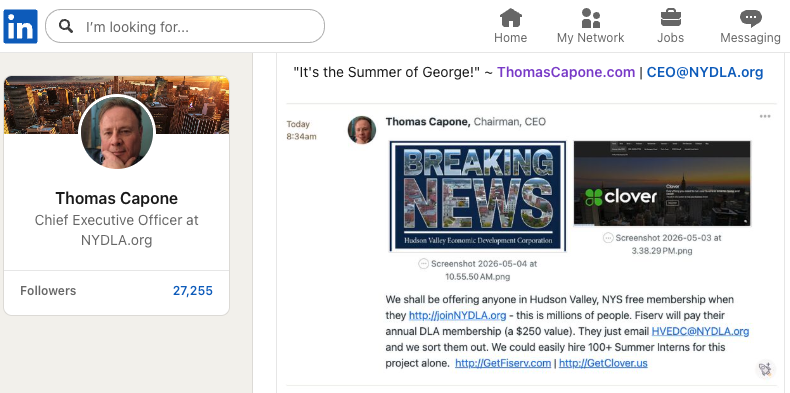Click the attachment icon beside Screenshot 2026-05-03

[608, 238]
